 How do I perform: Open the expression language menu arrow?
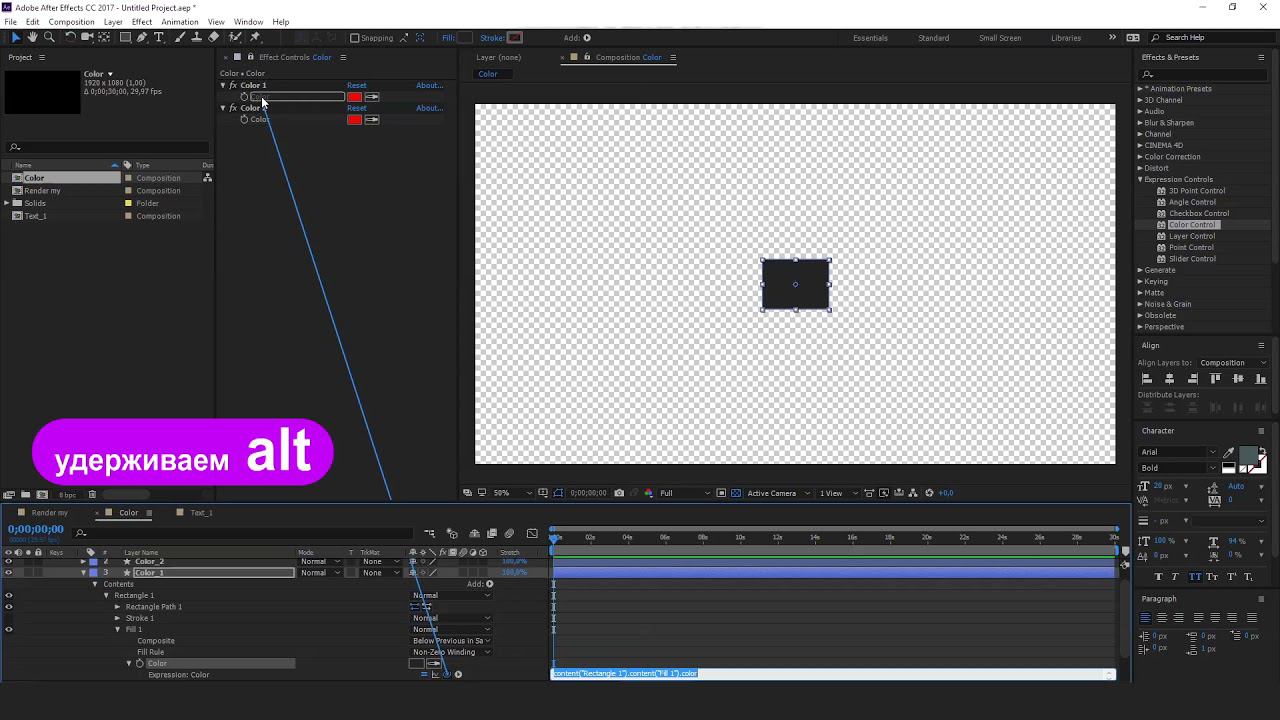(458, 674)
